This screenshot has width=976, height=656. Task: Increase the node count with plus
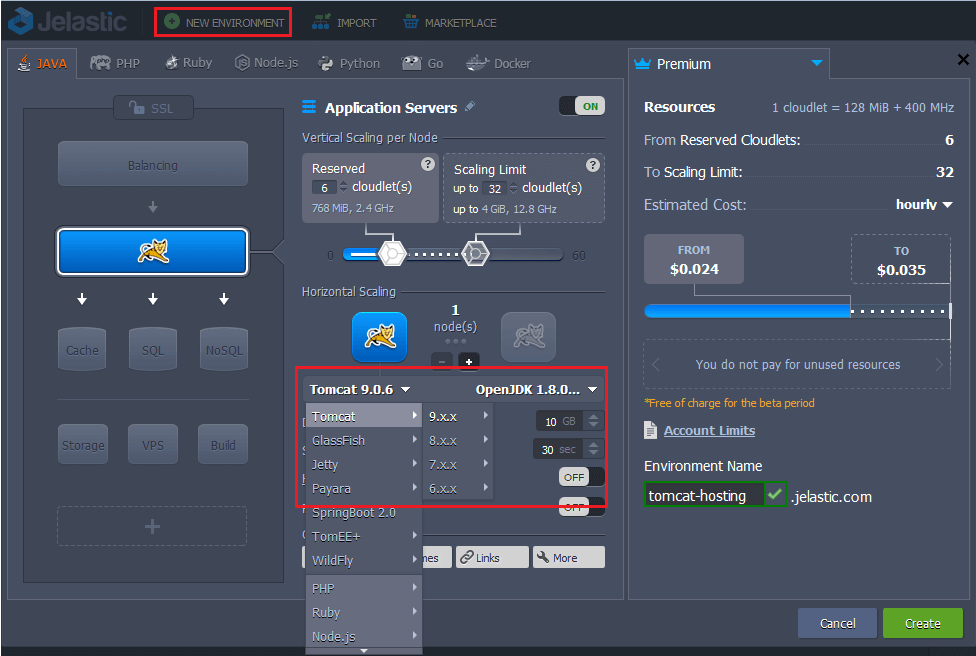pos(469,362)
